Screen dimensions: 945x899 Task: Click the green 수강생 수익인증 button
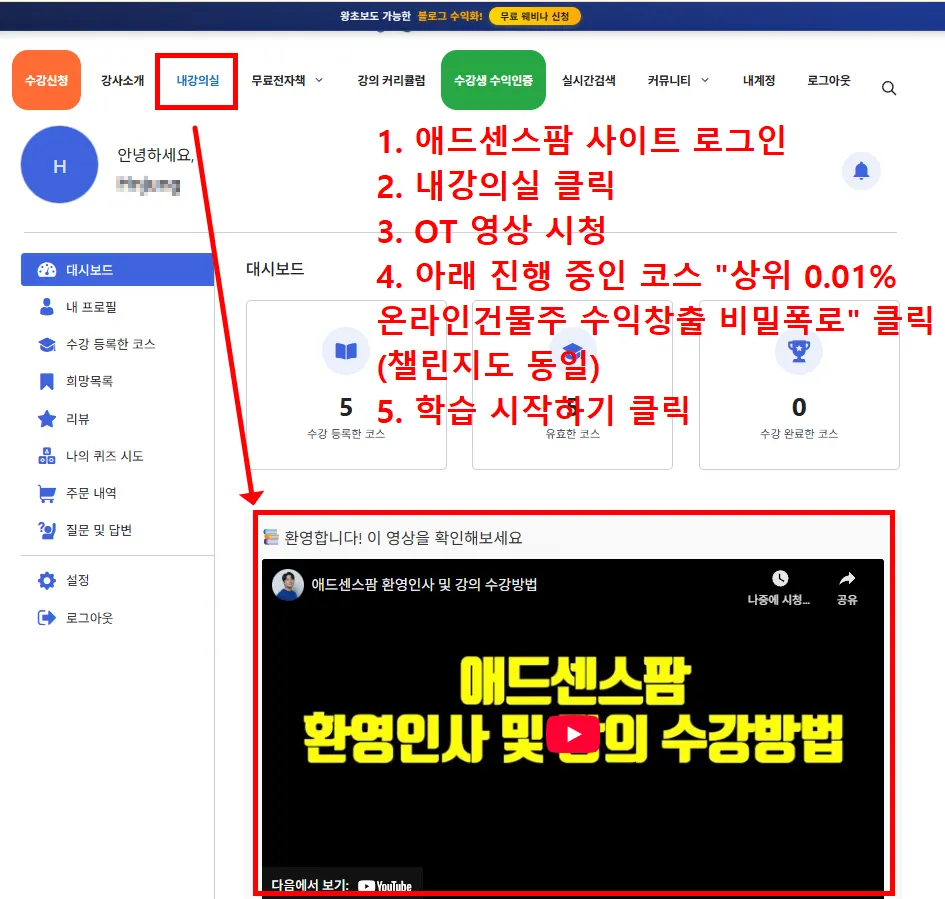(493, 80)
